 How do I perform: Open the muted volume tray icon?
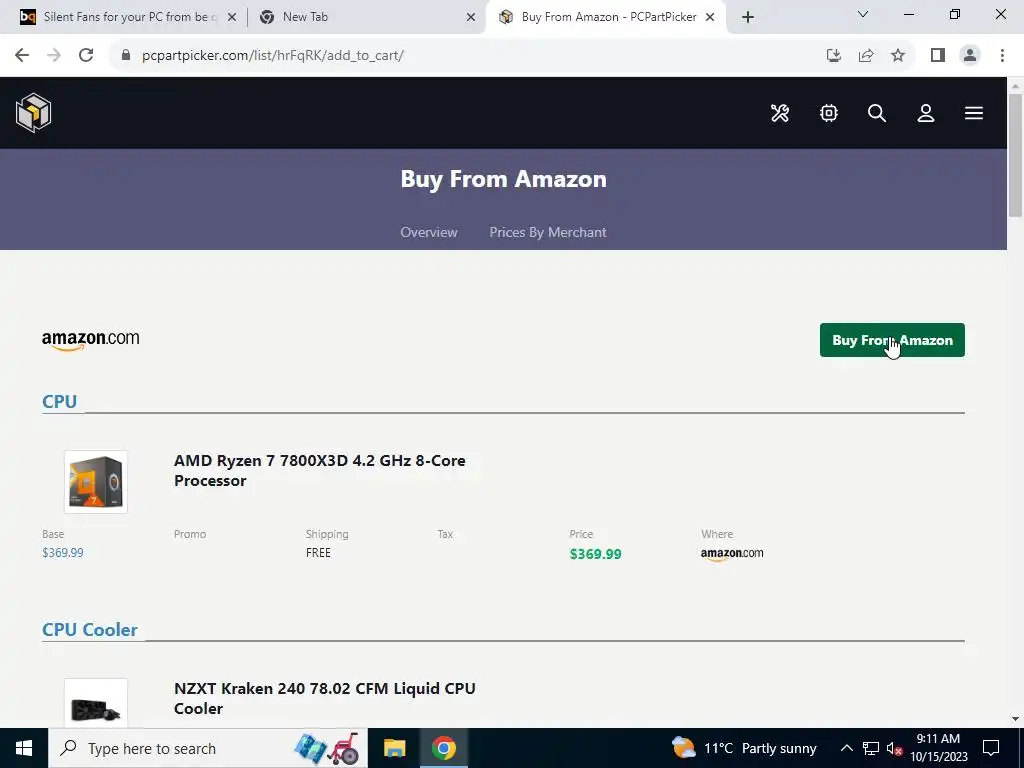(x=894, y=748)
